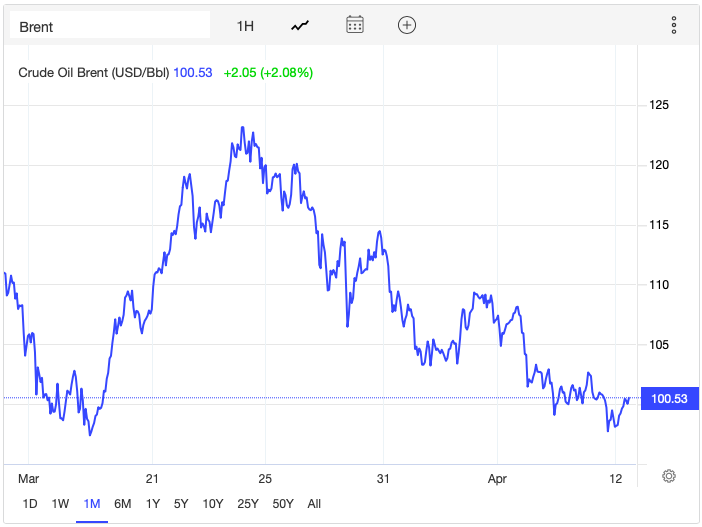Select the 25Y time range
The width and height of the screenshot is (702, 527).
(x=247, y=503)
